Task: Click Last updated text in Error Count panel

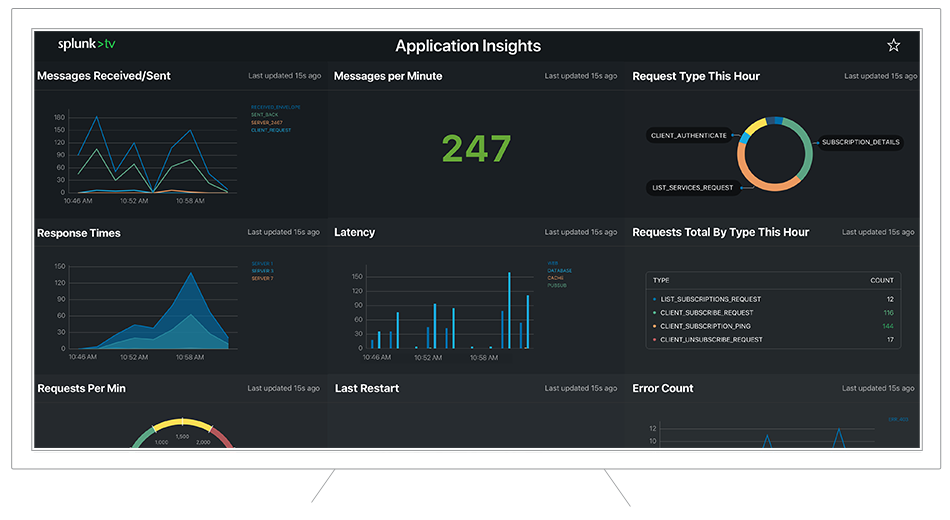Action: (x=878, y=388)
